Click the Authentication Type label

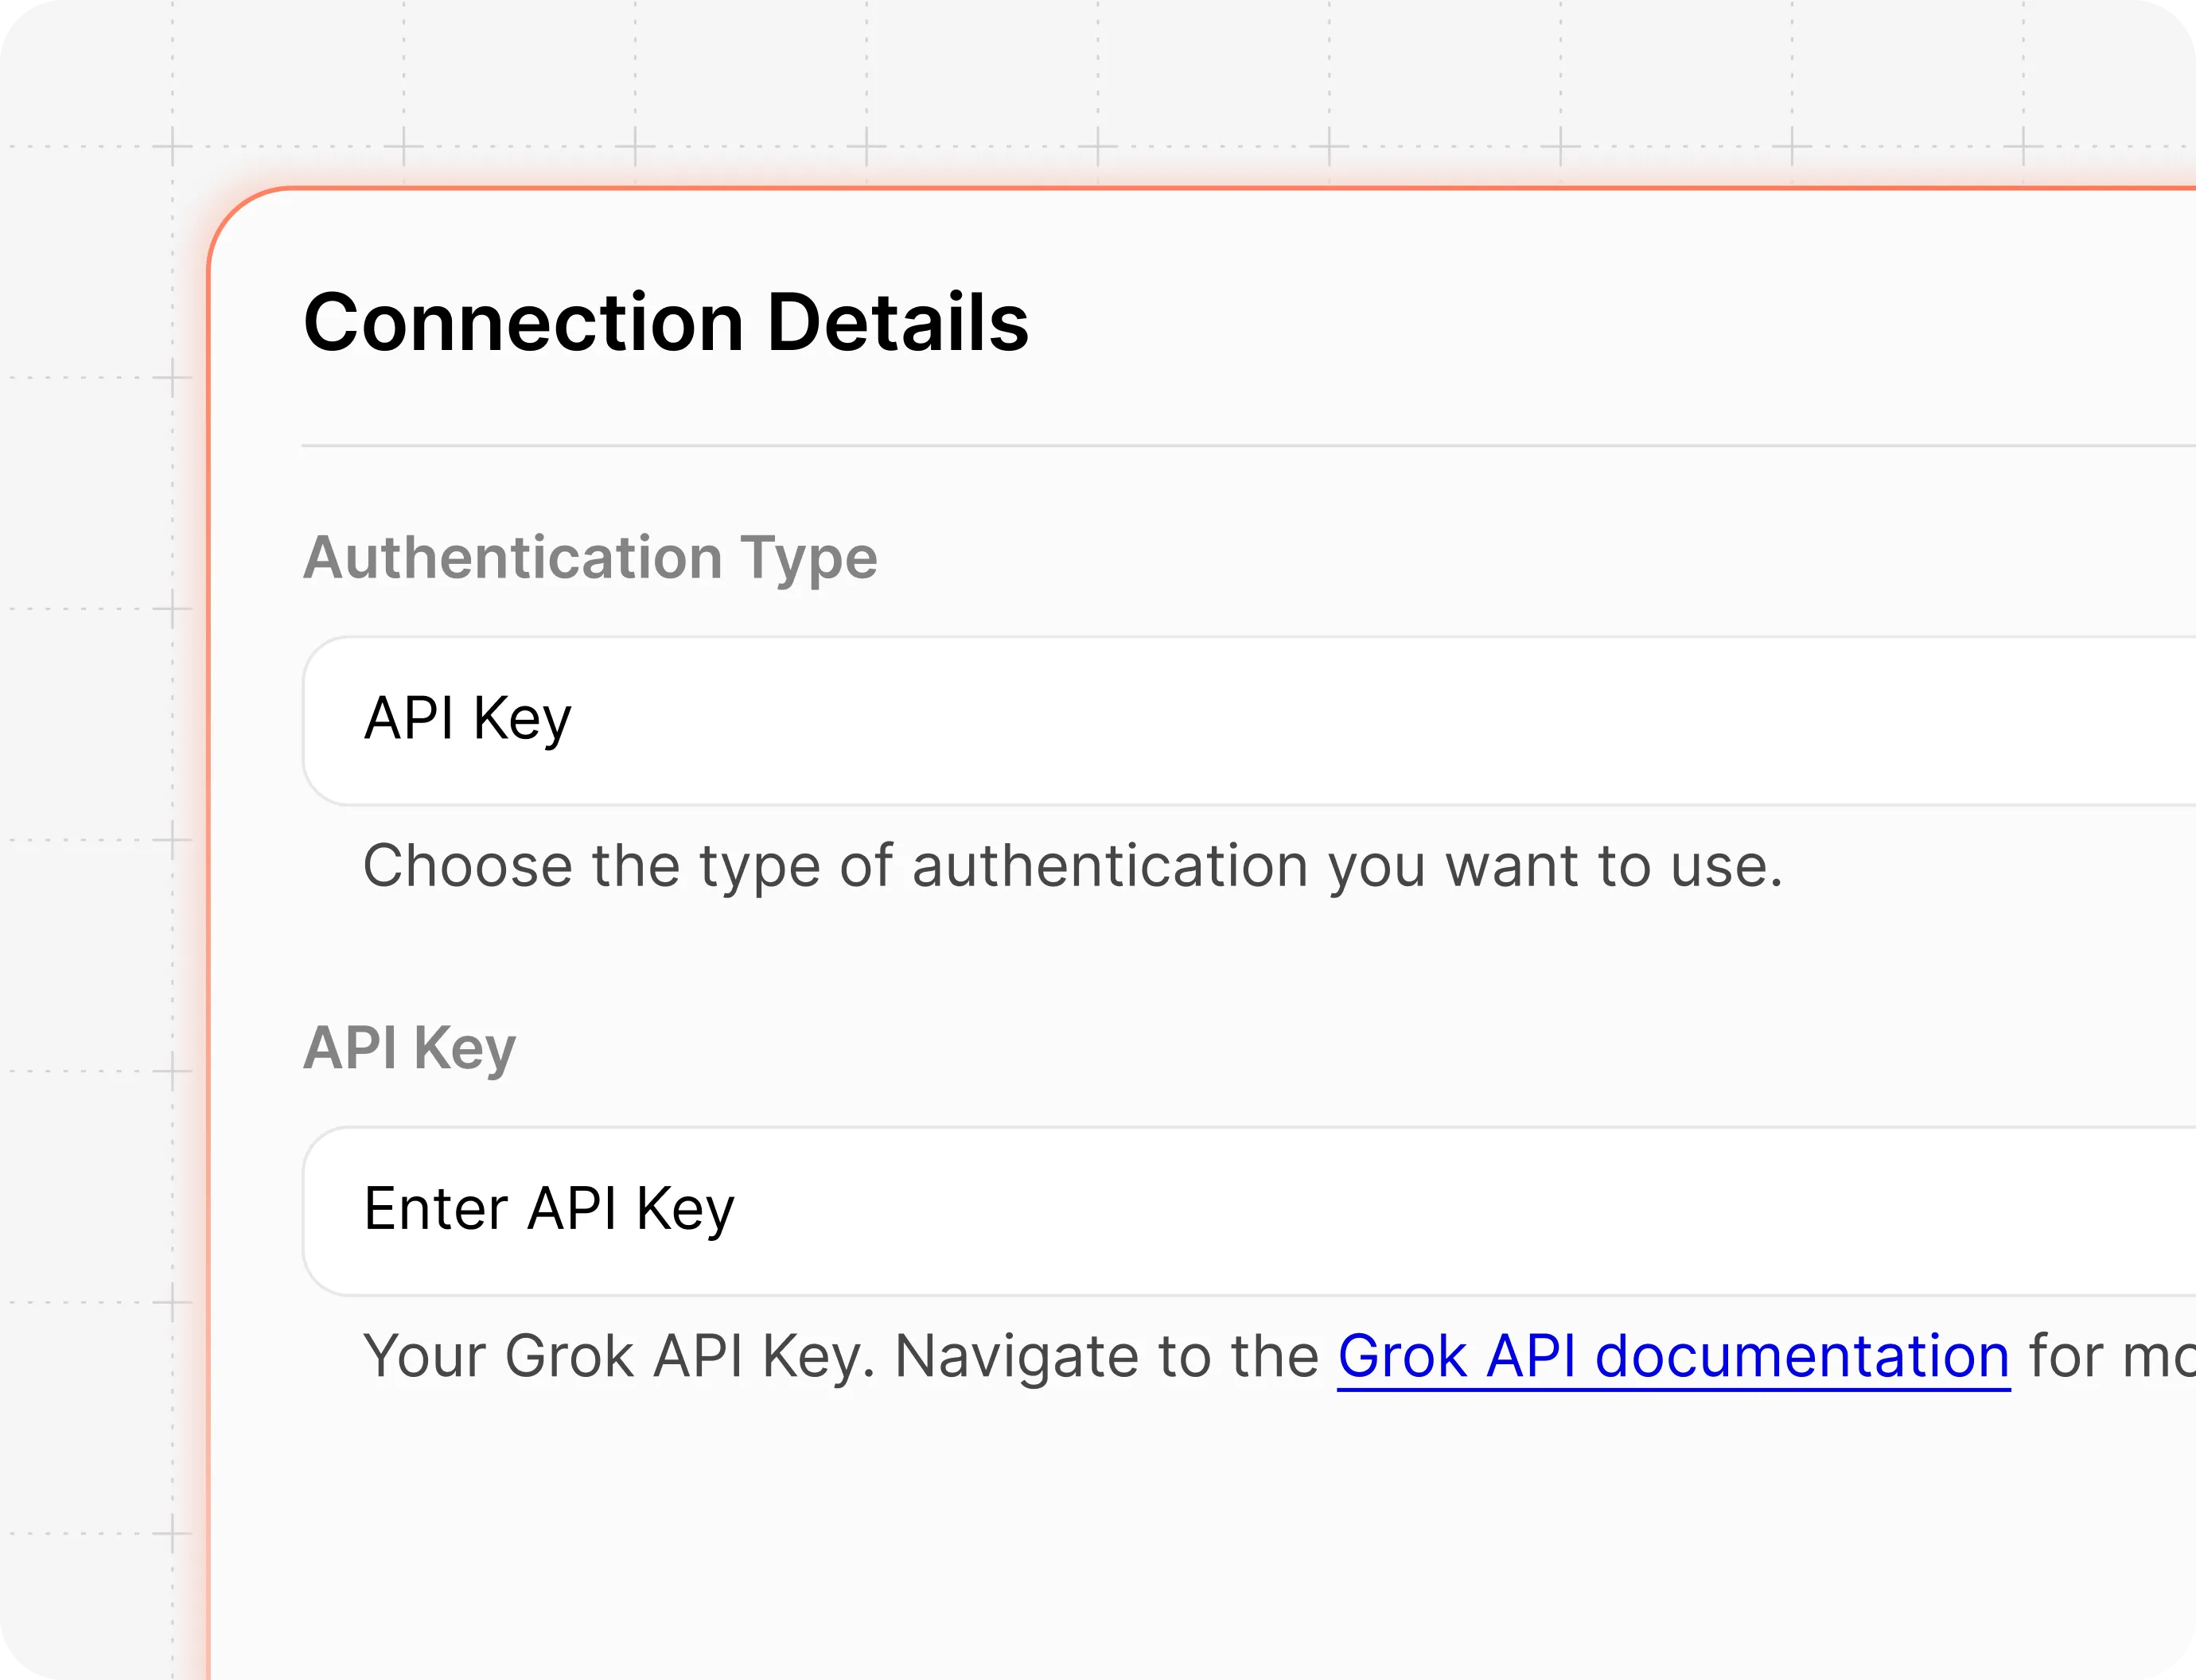coord(590,557)
